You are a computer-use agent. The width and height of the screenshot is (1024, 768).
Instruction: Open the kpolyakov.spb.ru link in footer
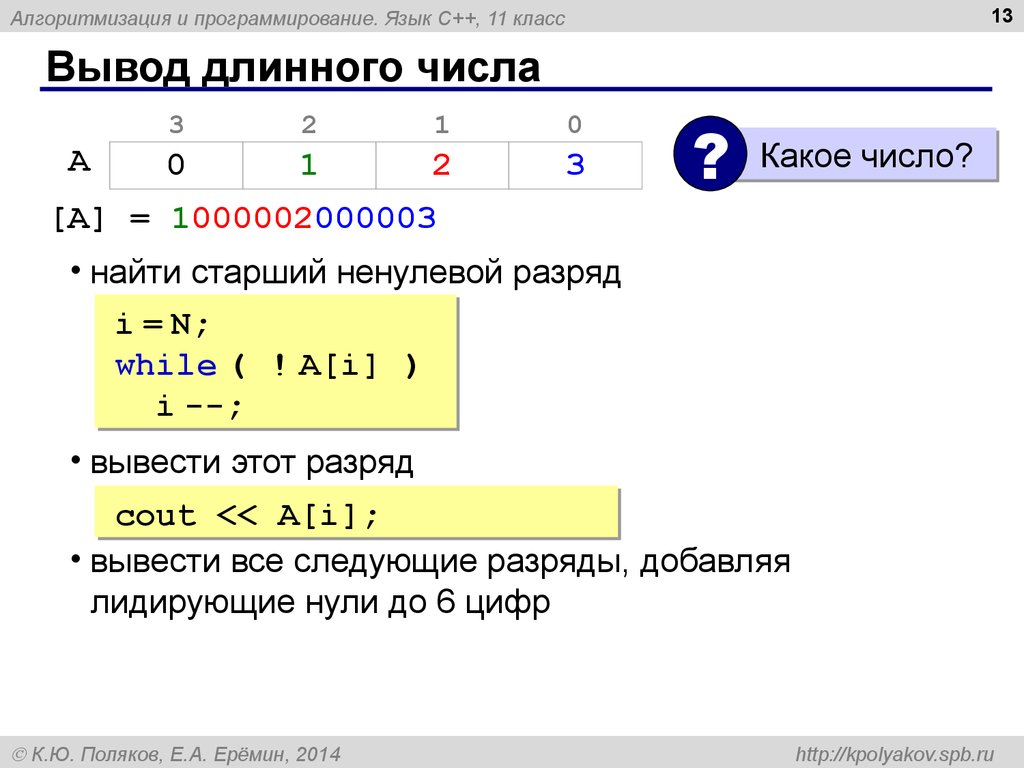(x=895, y=754)
